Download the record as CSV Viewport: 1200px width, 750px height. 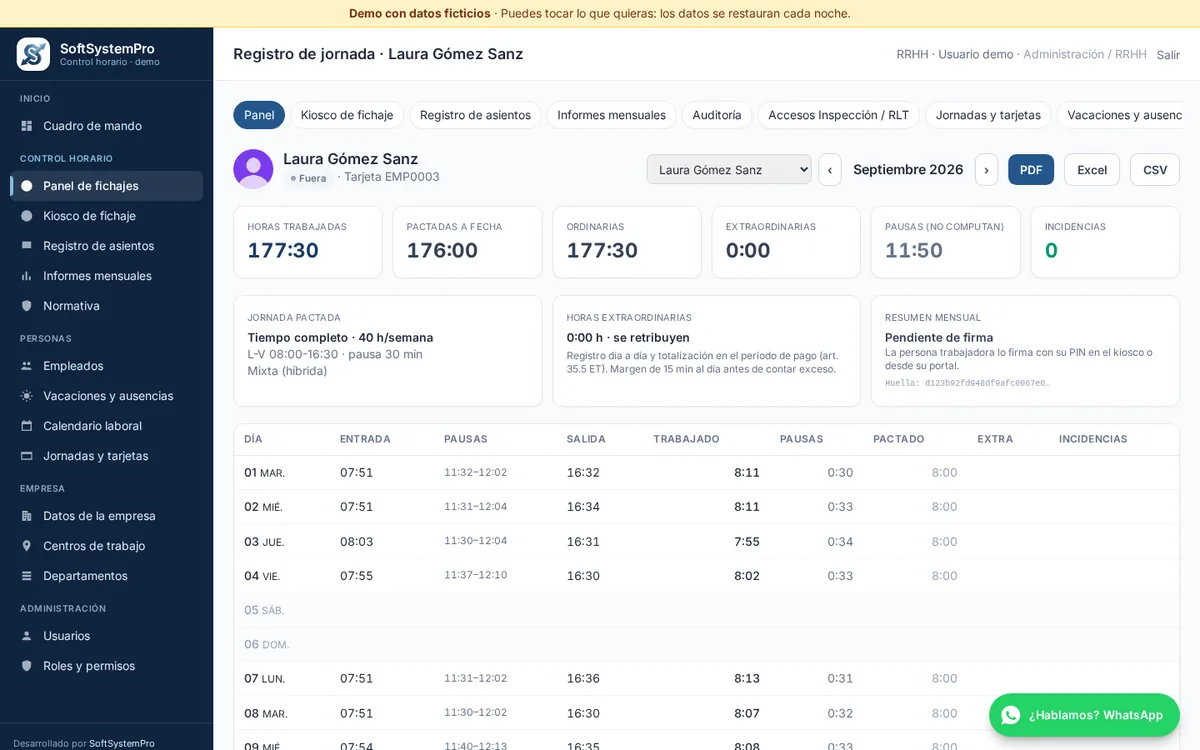point(1155,170)
